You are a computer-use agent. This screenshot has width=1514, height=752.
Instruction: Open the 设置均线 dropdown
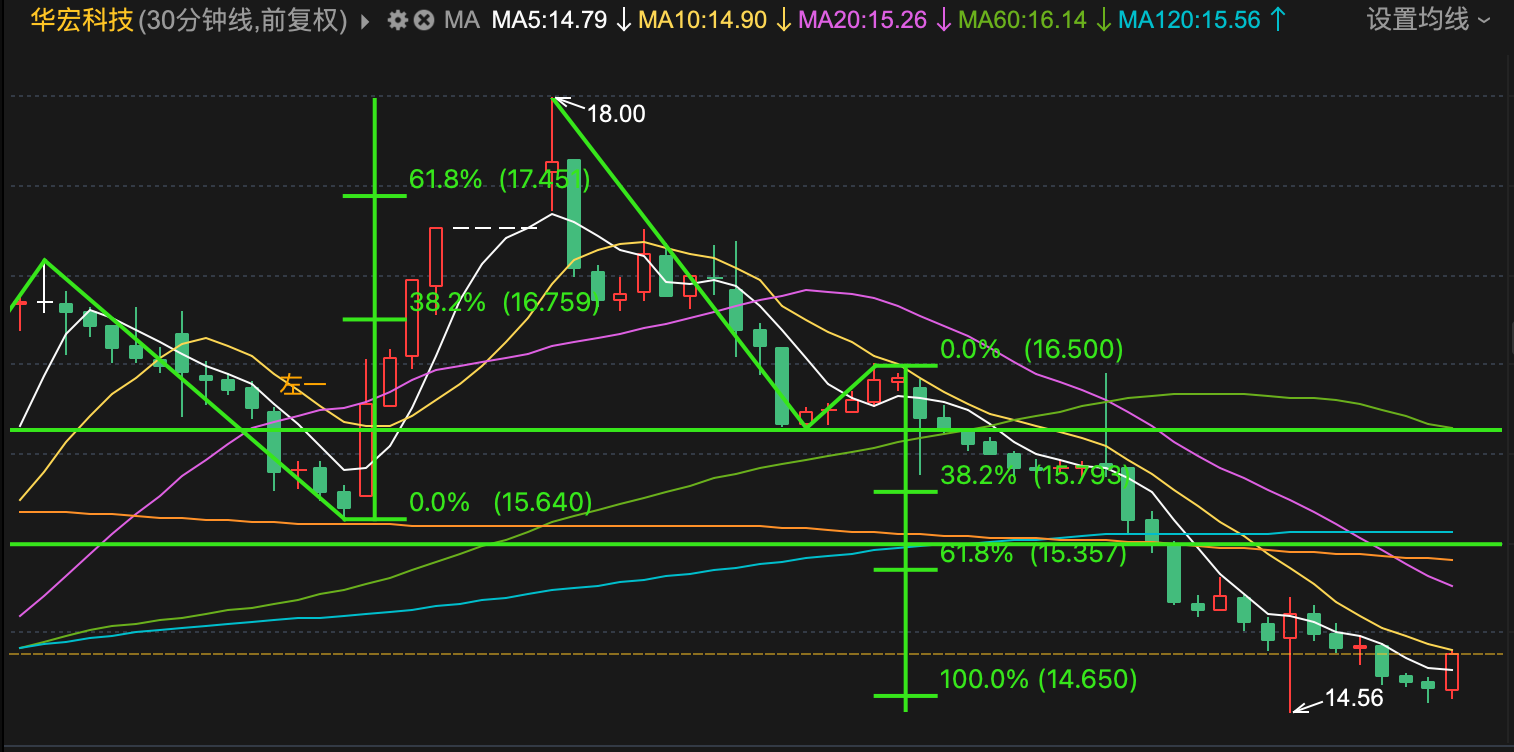coord(1428,19)
